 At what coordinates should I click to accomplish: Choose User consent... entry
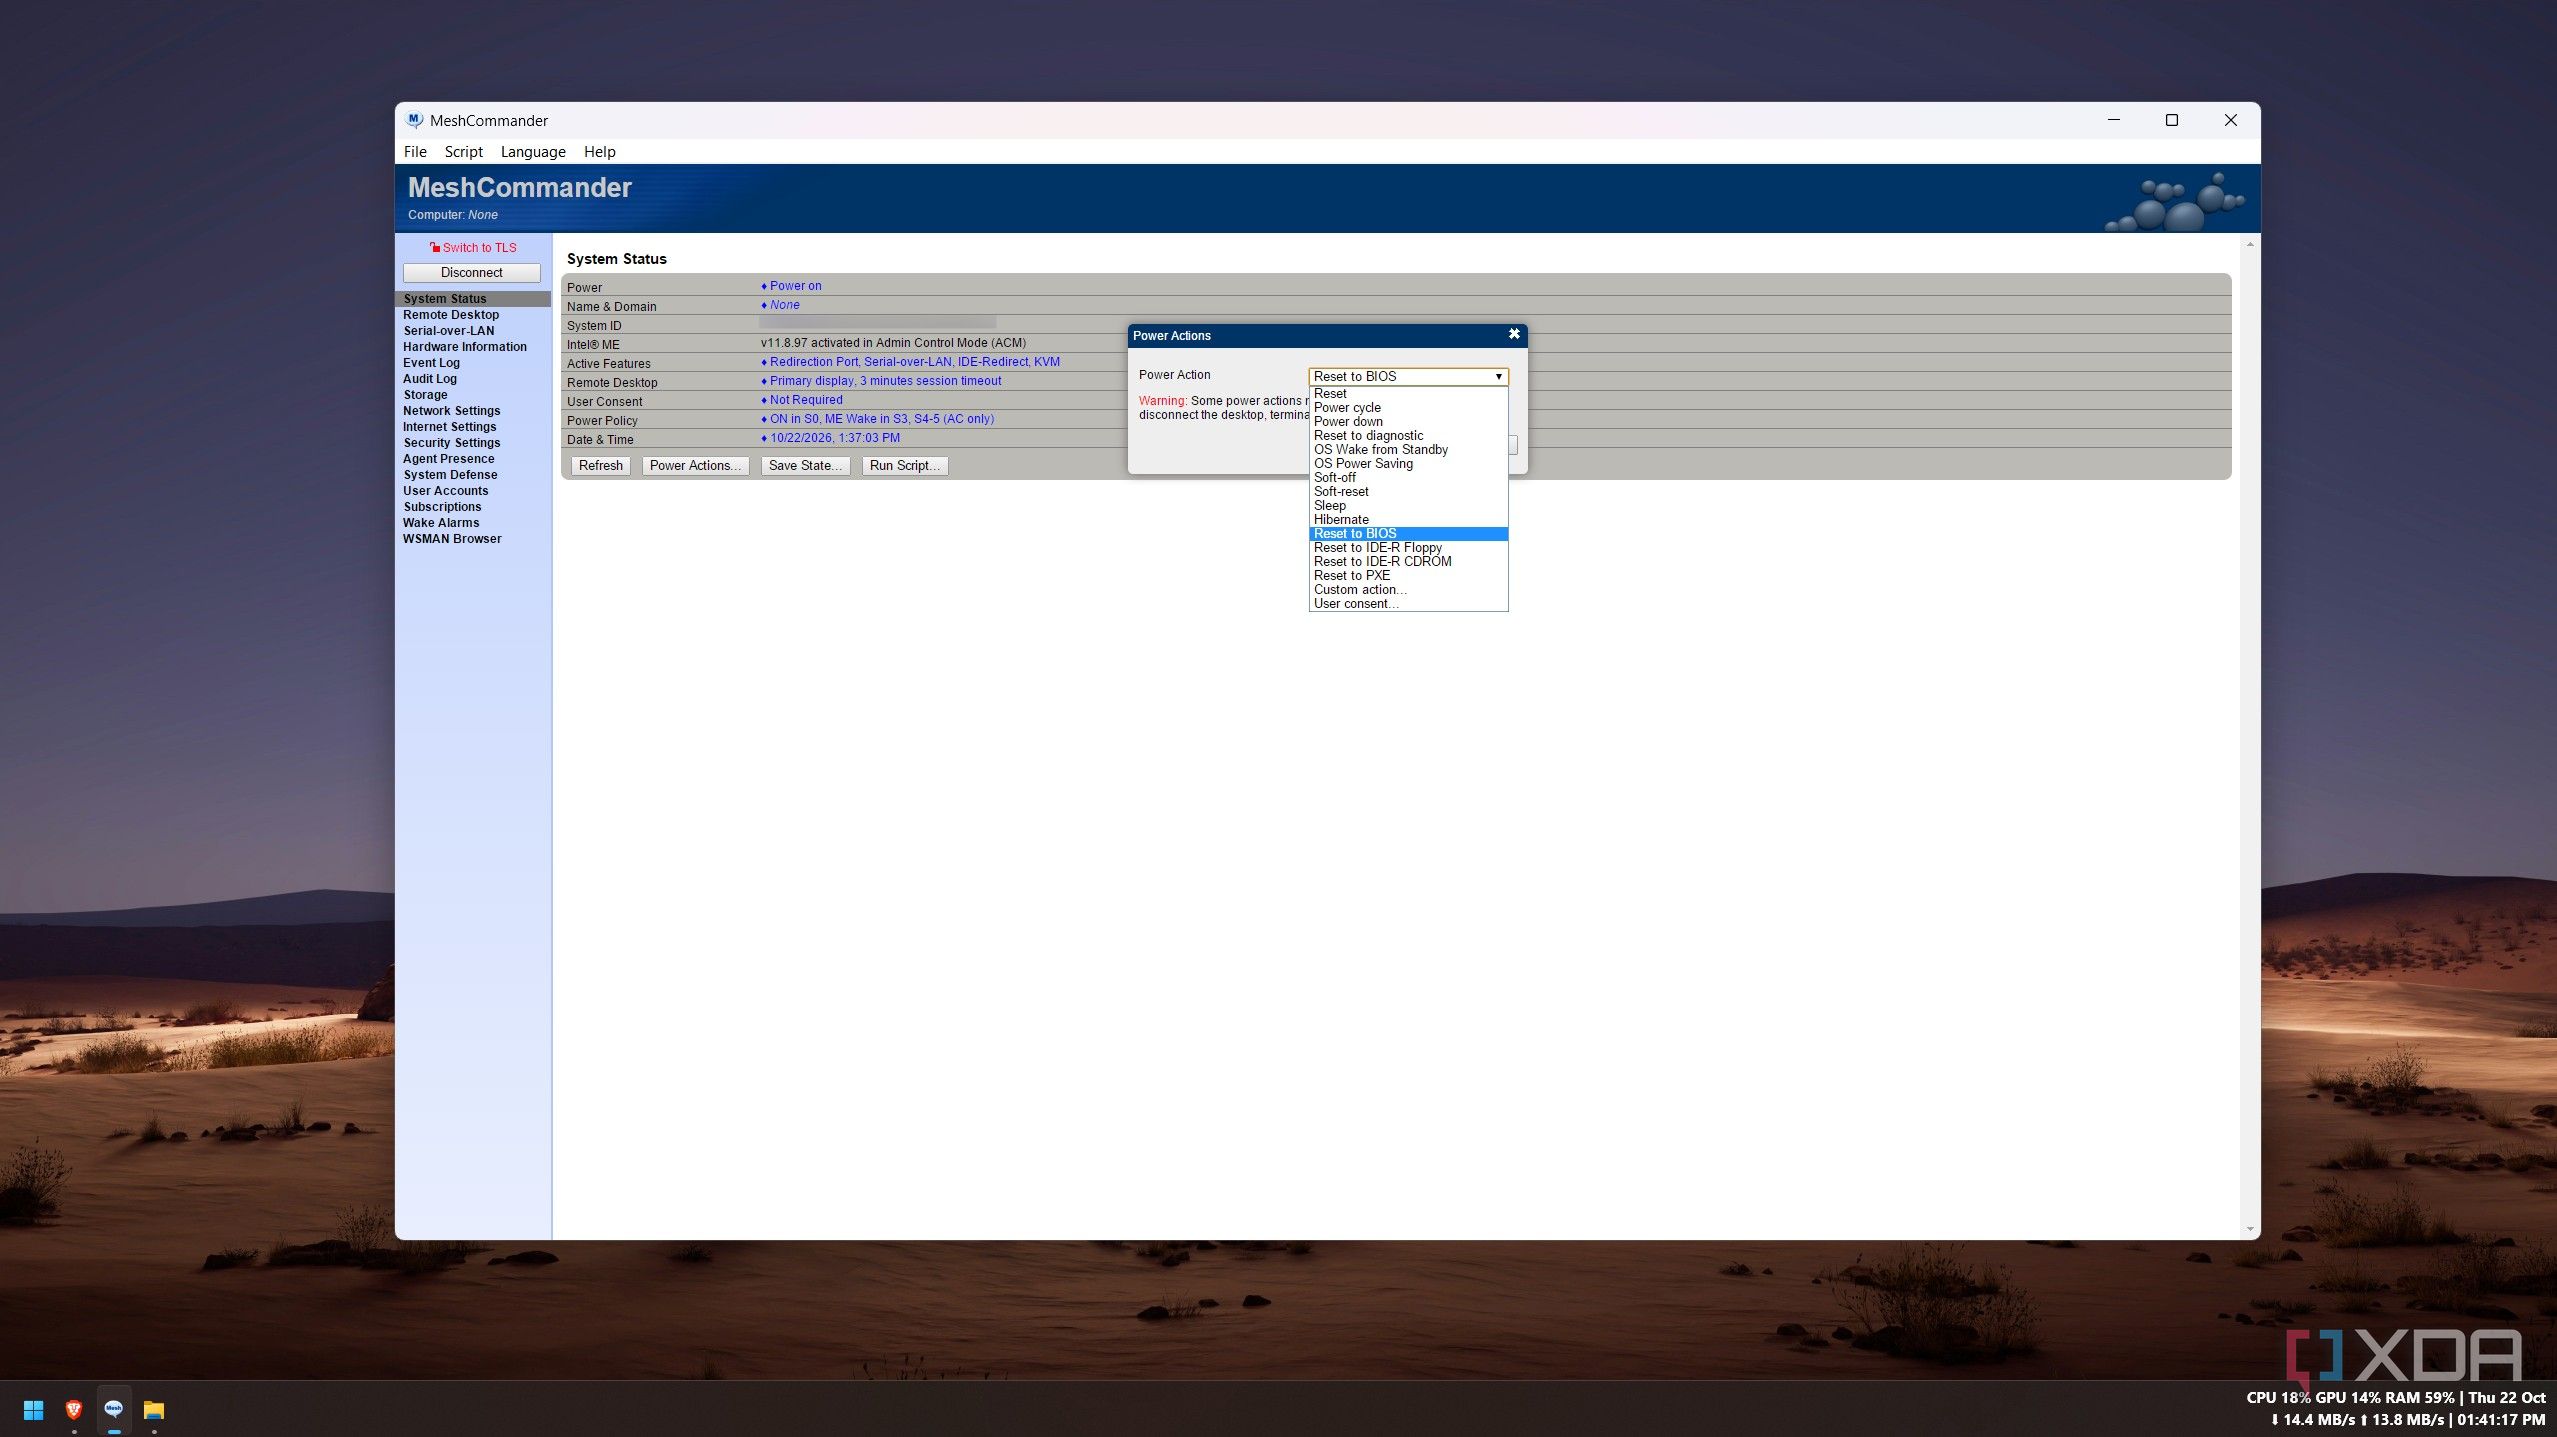coord(1407,603)
